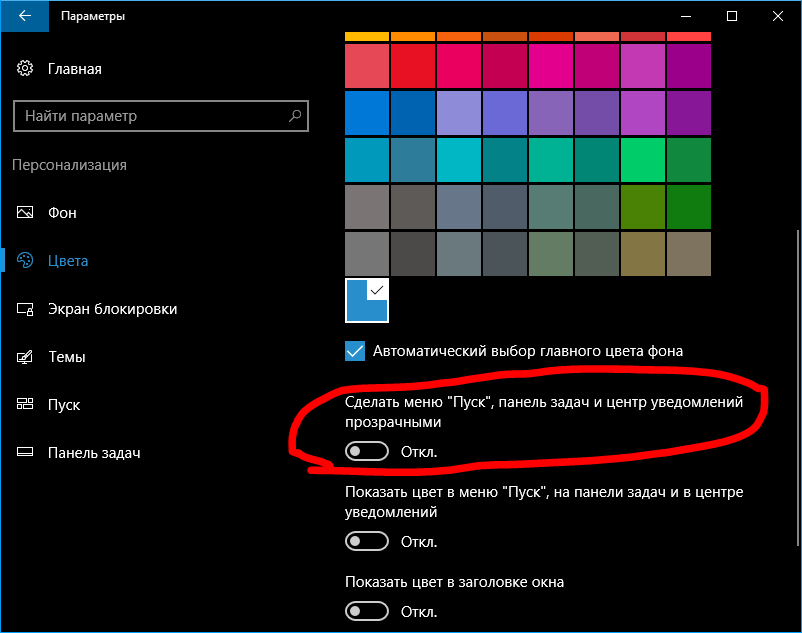Uncheck automatic main background color checkbox
This screenshot has height=633, width=802.
[355, 351]
